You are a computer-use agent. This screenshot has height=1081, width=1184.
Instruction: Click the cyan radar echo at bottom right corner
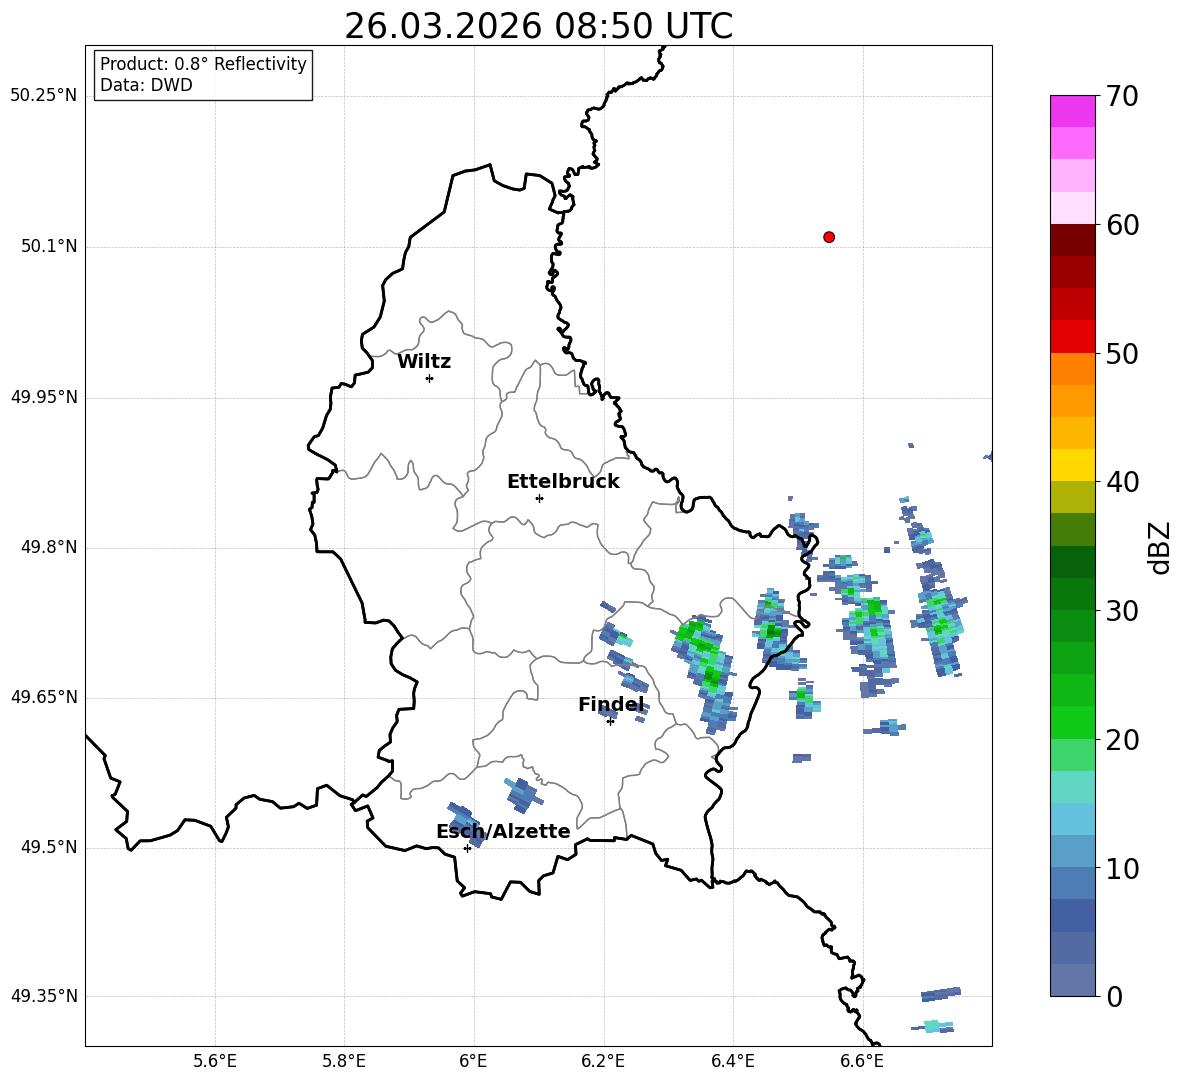(933, 1026)
